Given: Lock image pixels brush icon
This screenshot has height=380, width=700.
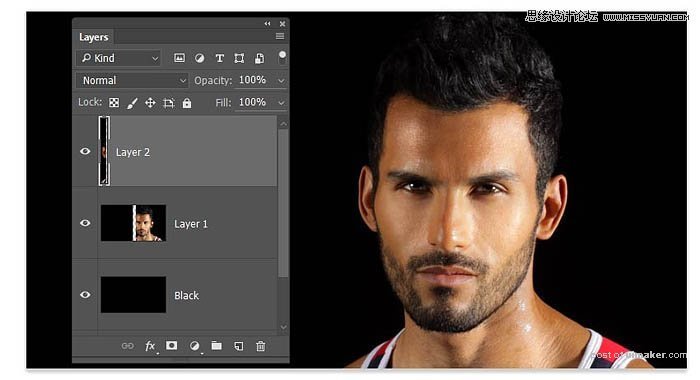Looking at the screenshot, I should tap(132, 103).
